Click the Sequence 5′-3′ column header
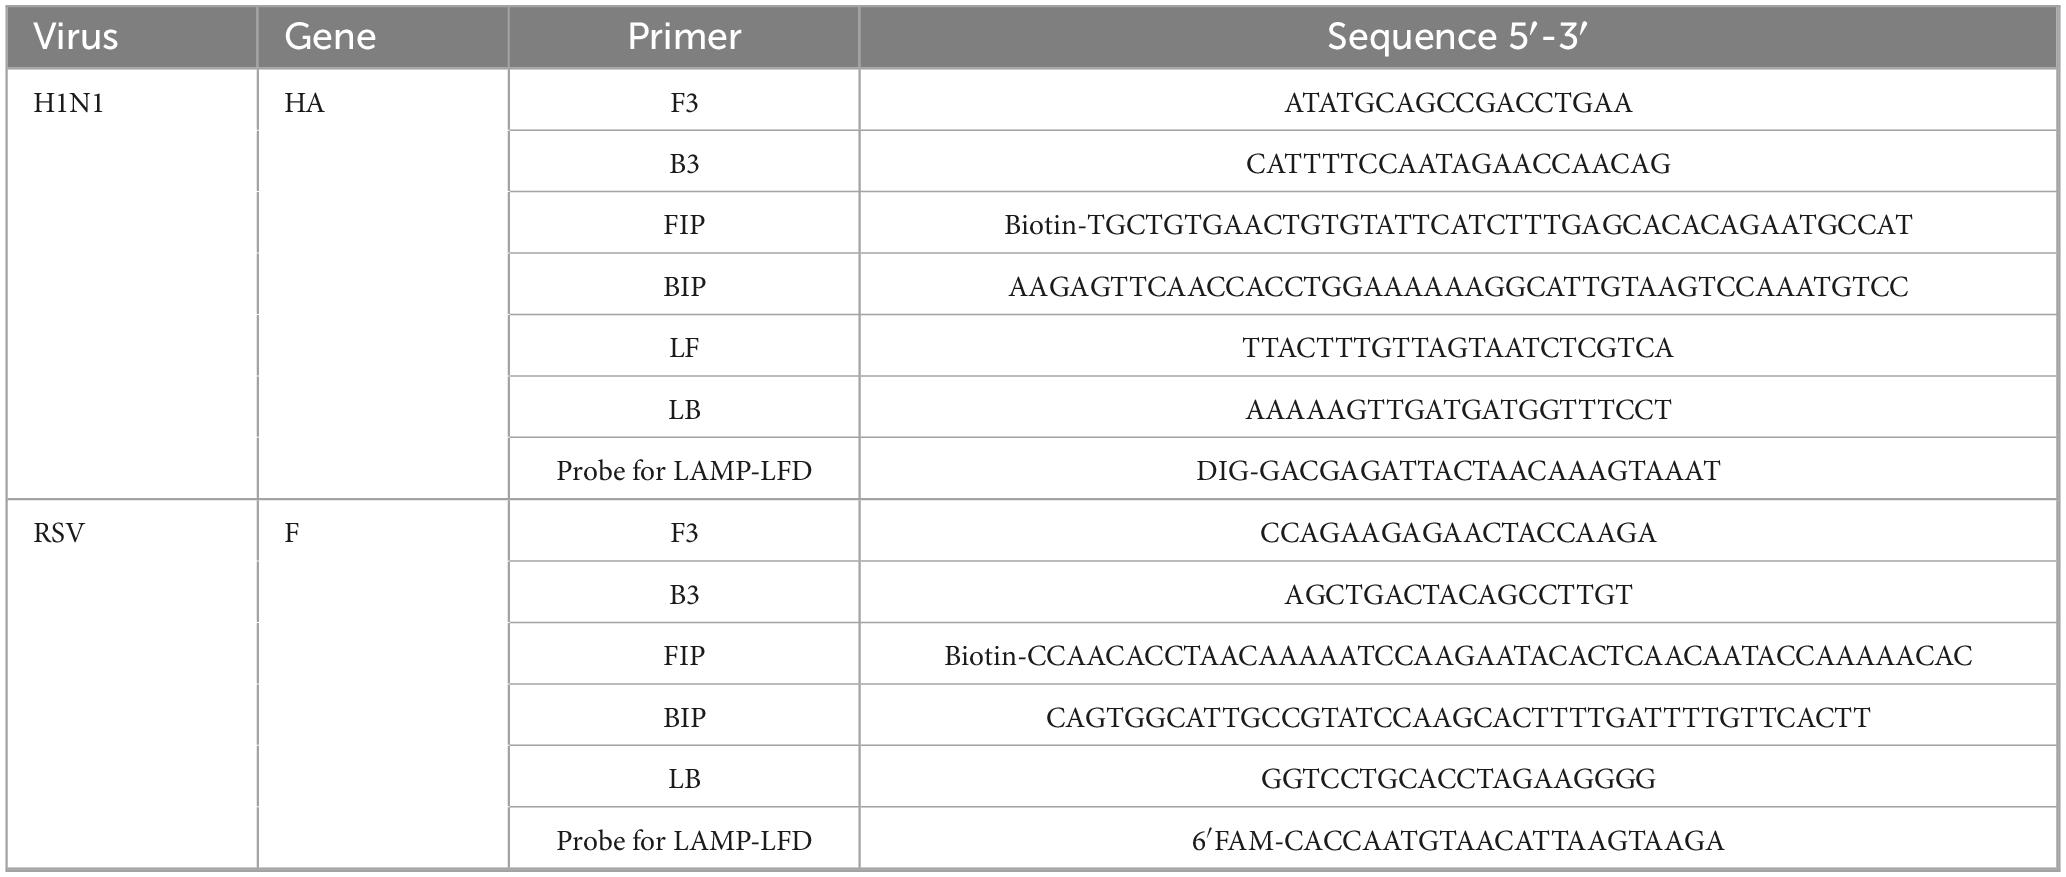The height and width of the screenshot is (877, 2066). (1457, 37)
